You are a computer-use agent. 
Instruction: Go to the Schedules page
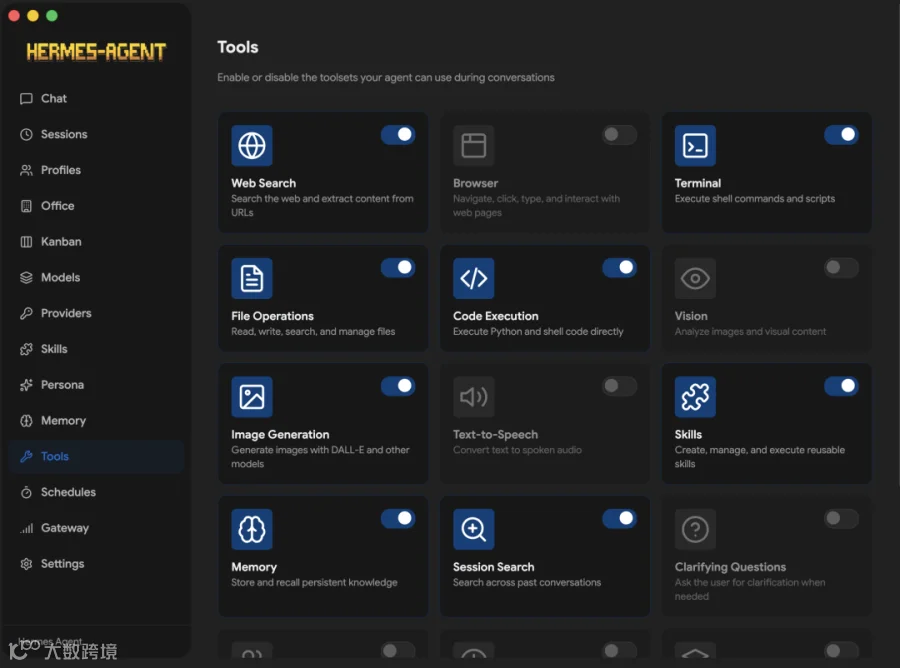(x=96, y=492)
